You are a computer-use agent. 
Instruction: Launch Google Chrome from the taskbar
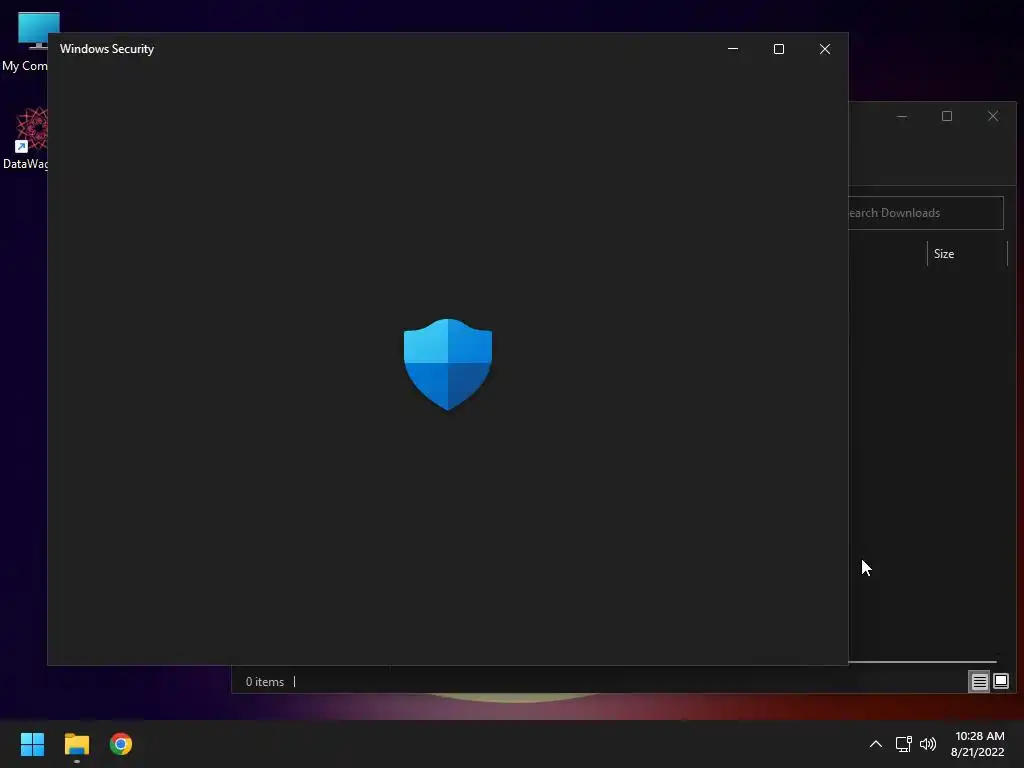coord(121,744)
